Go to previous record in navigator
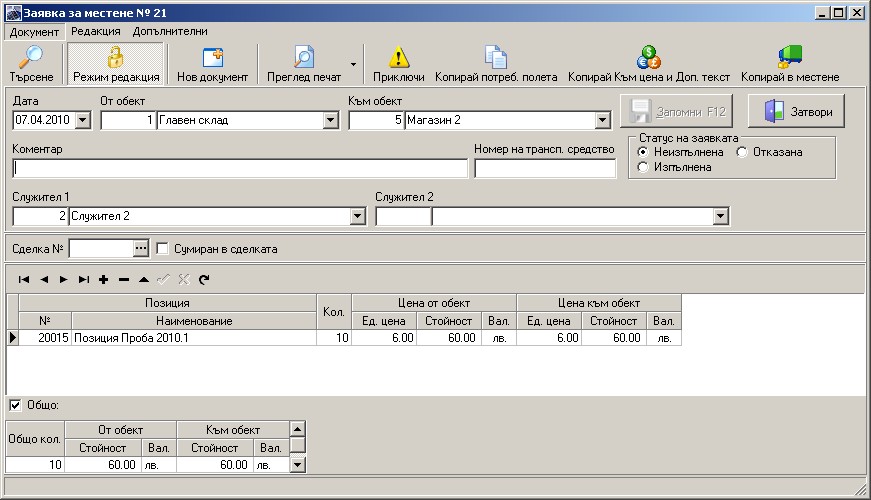This screenshot has width=871, height=500. [44, 279]
